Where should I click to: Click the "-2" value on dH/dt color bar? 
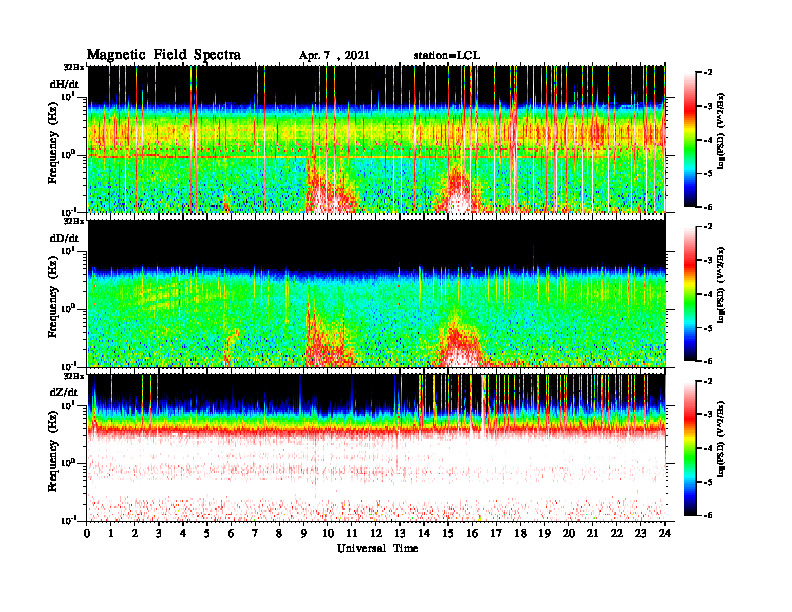pos(708,73)
